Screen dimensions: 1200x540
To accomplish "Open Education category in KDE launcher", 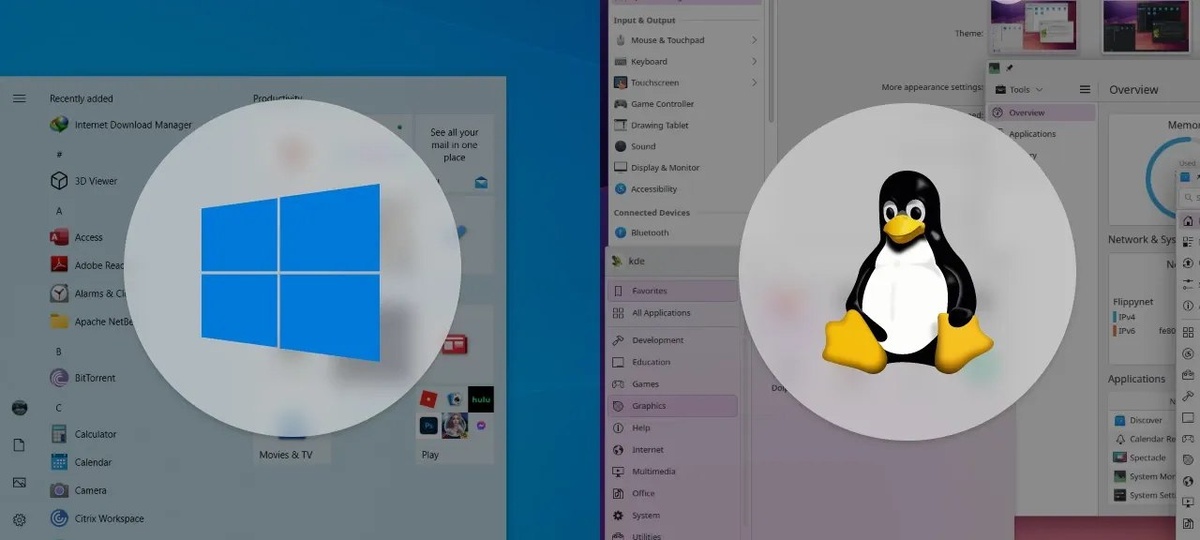I will [x=672, y=363].
